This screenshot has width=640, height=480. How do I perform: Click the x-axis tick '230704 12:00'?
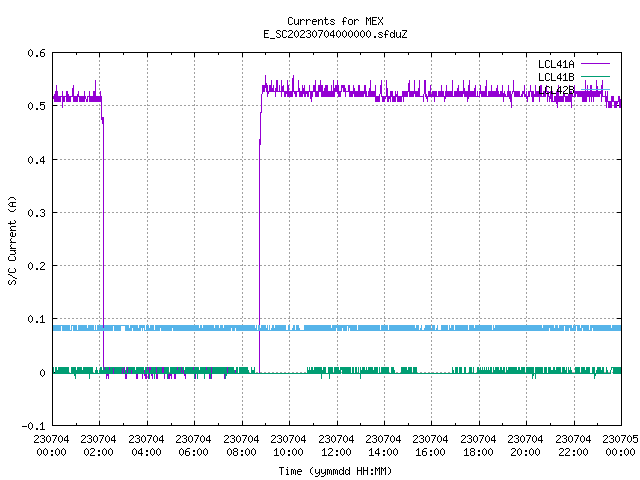coord(336,446)
